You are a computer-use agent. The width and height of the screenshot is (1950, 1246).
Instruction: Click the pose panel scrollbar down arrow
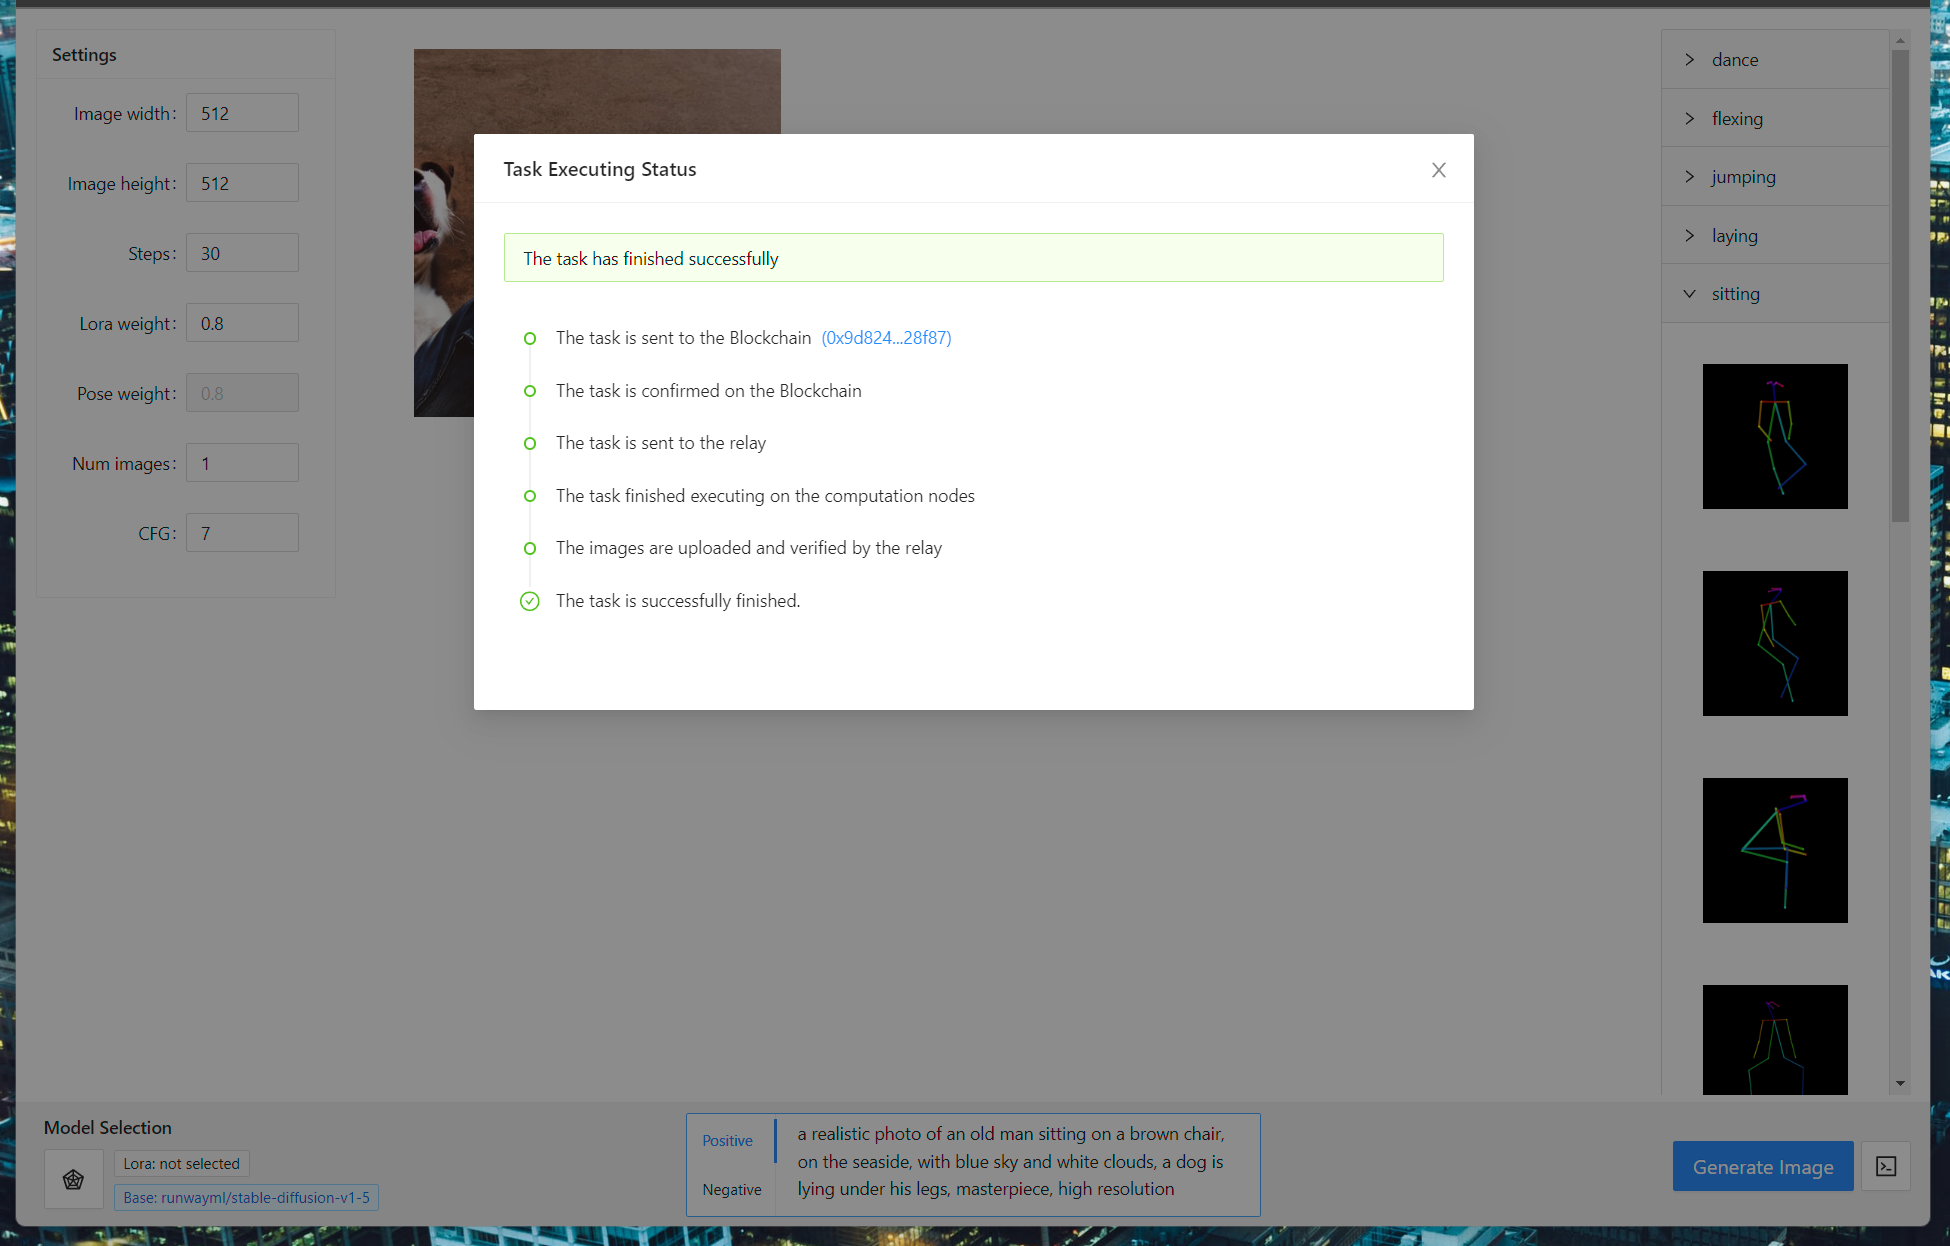[1900, 1084]
